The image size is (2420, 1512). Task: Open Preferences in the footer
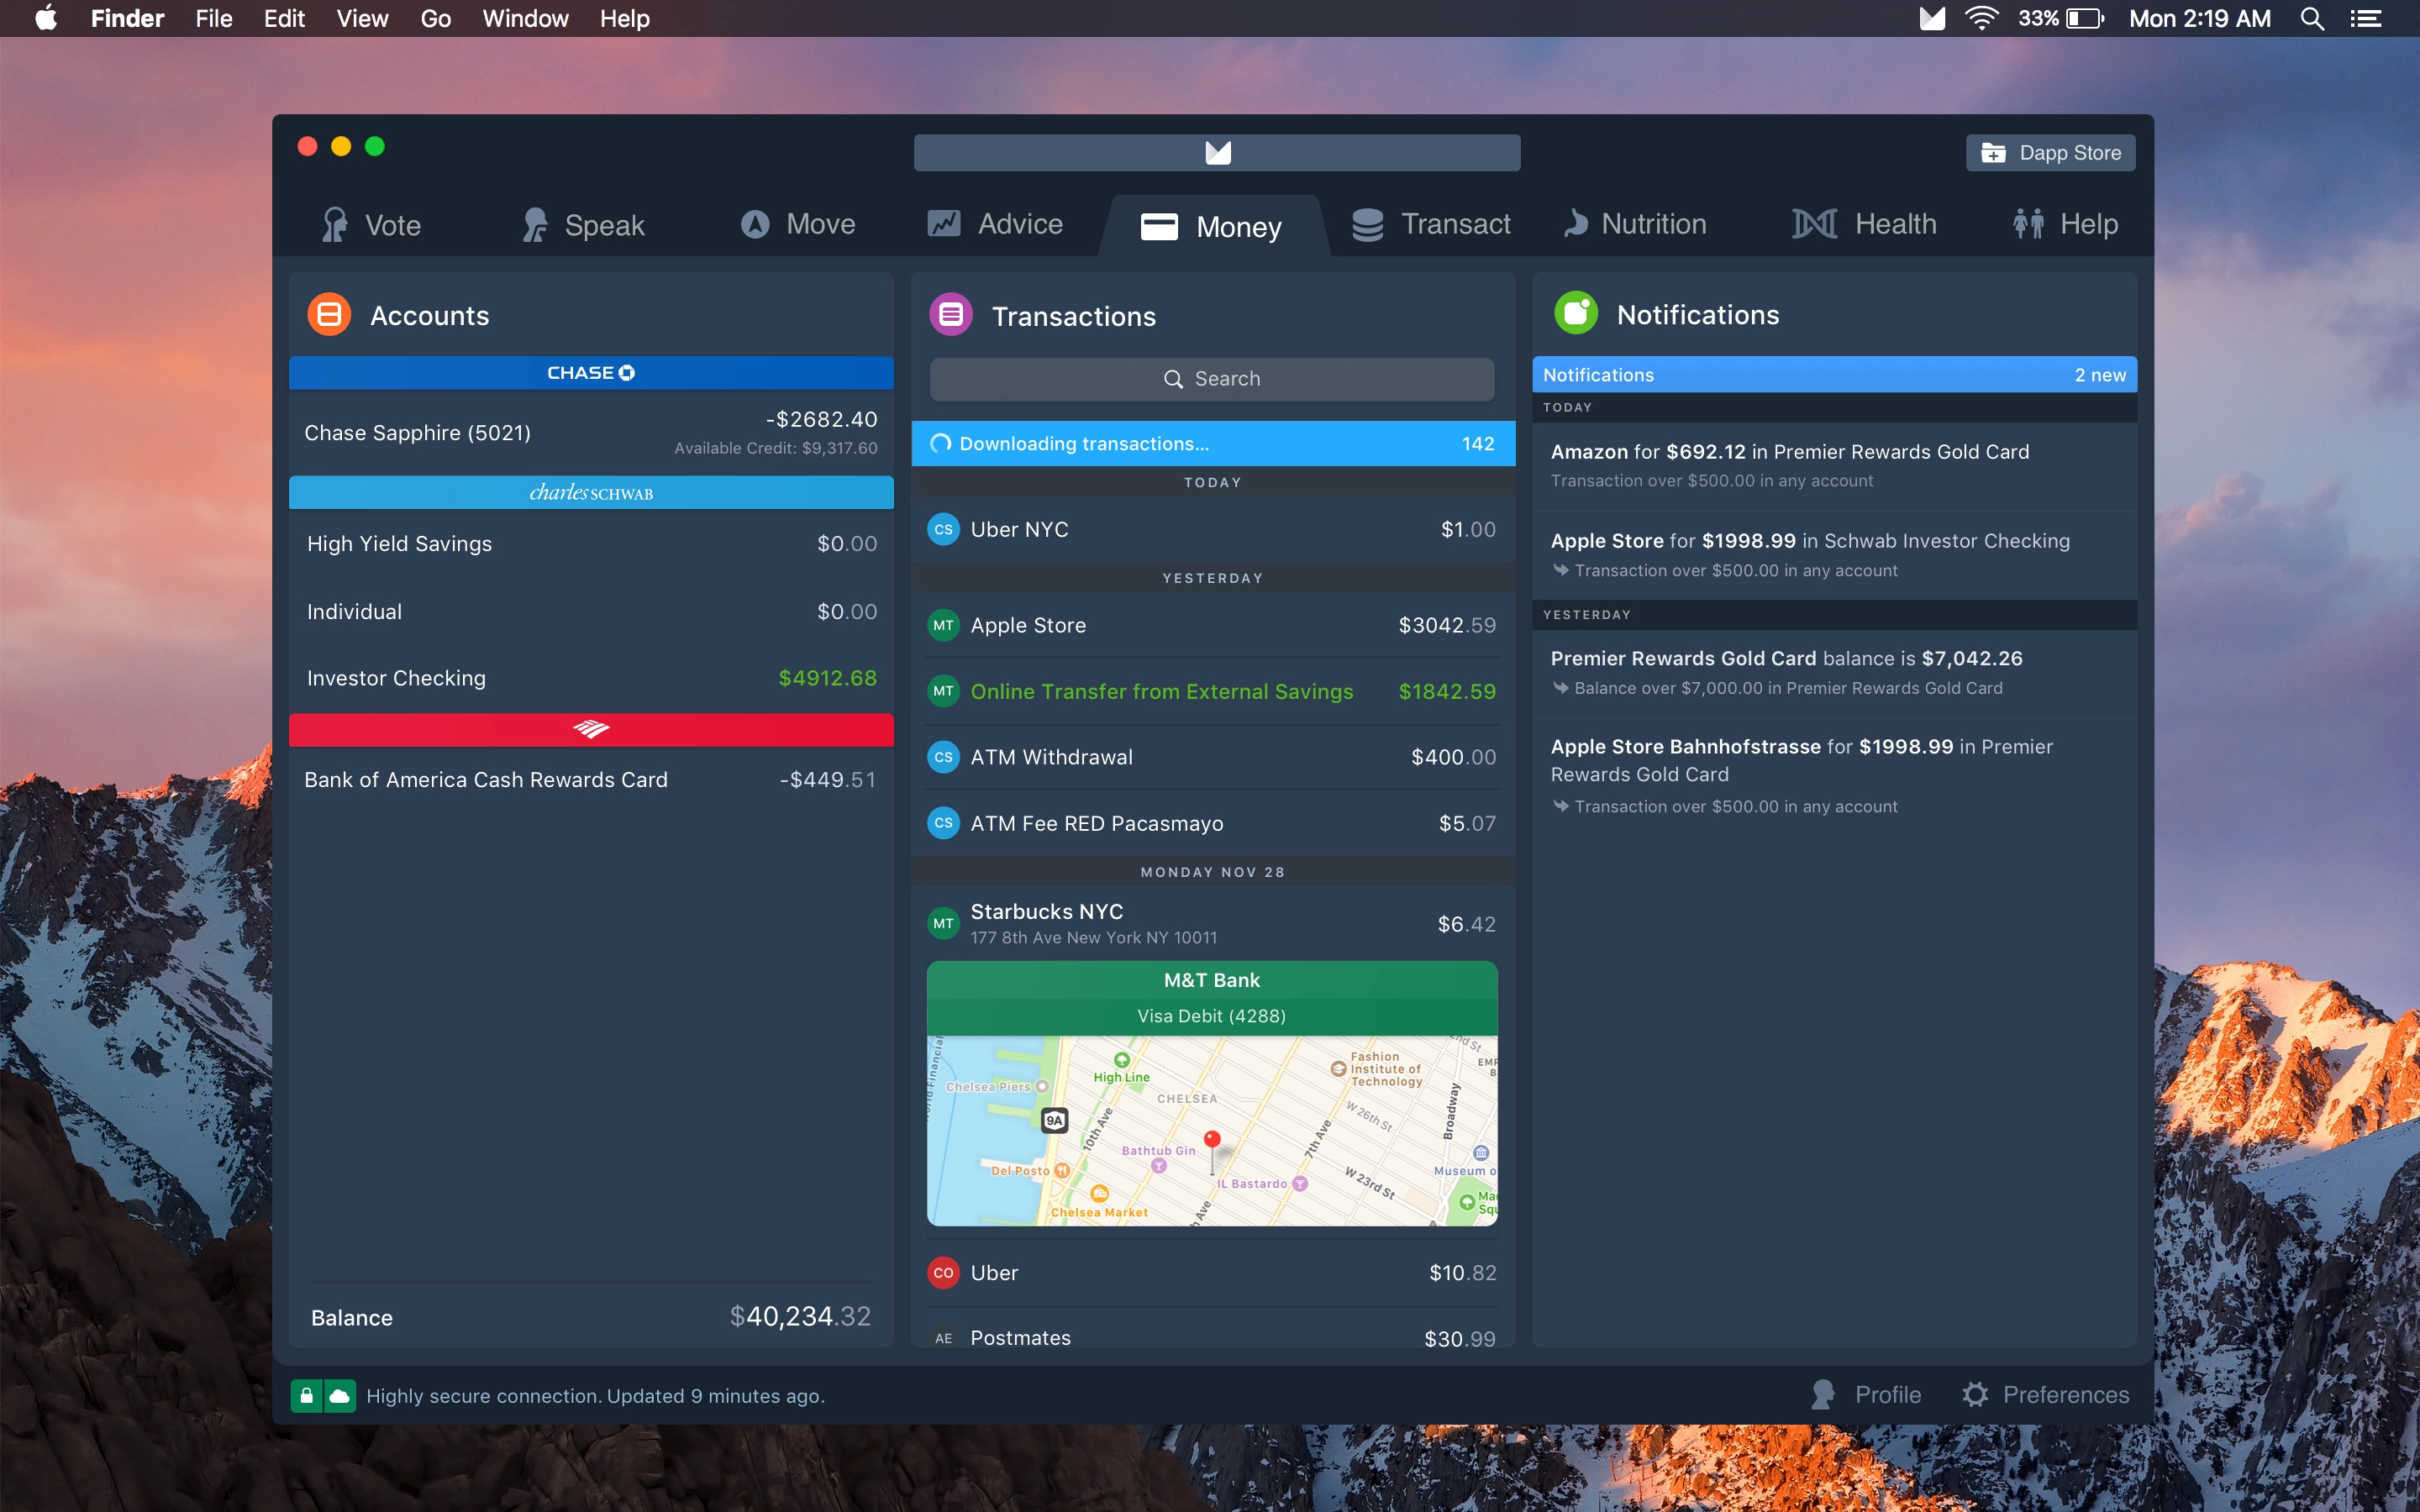point(2045,1395)
